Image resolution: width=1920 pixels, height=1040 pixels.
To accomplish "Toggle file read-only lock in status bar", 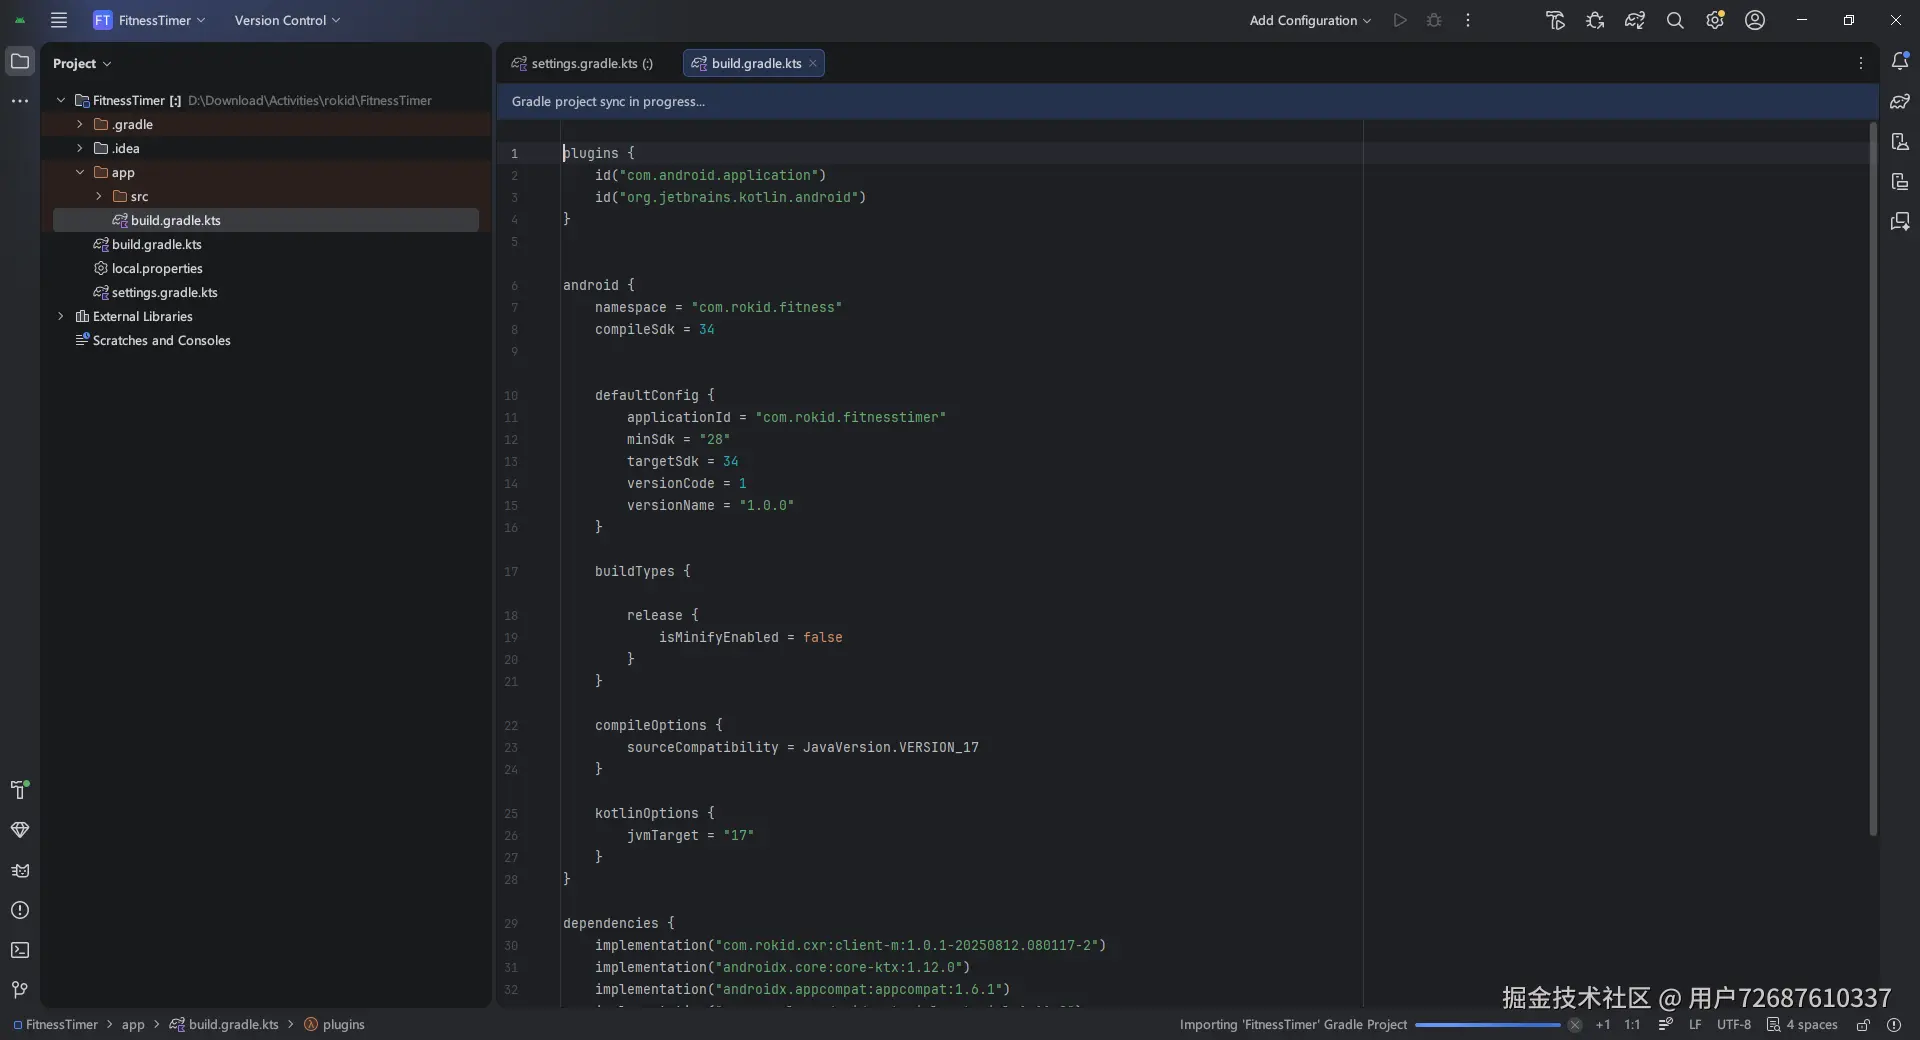I will (1863, 1025).
